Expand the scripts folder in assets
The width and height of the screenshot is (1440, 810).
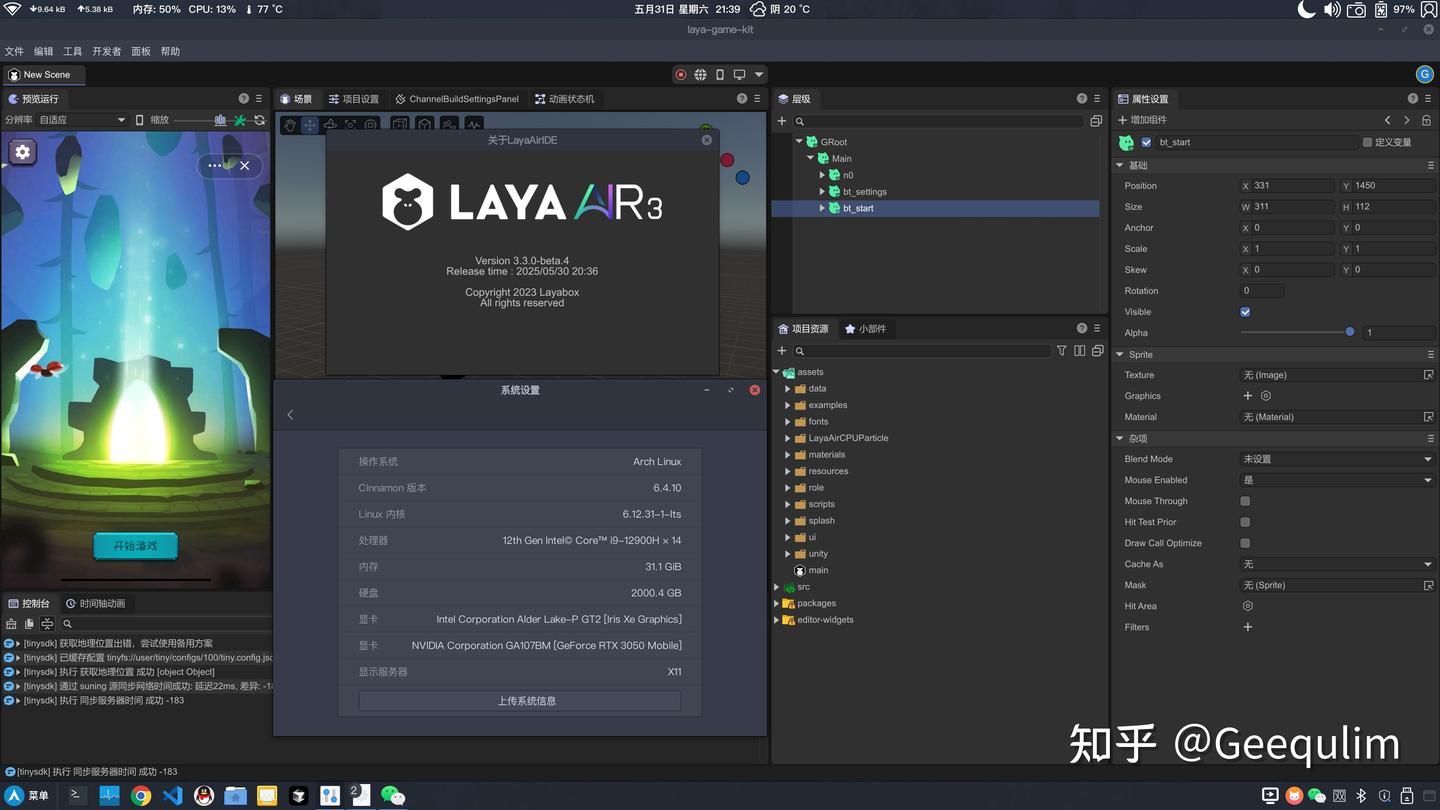[x=787, y=503]
